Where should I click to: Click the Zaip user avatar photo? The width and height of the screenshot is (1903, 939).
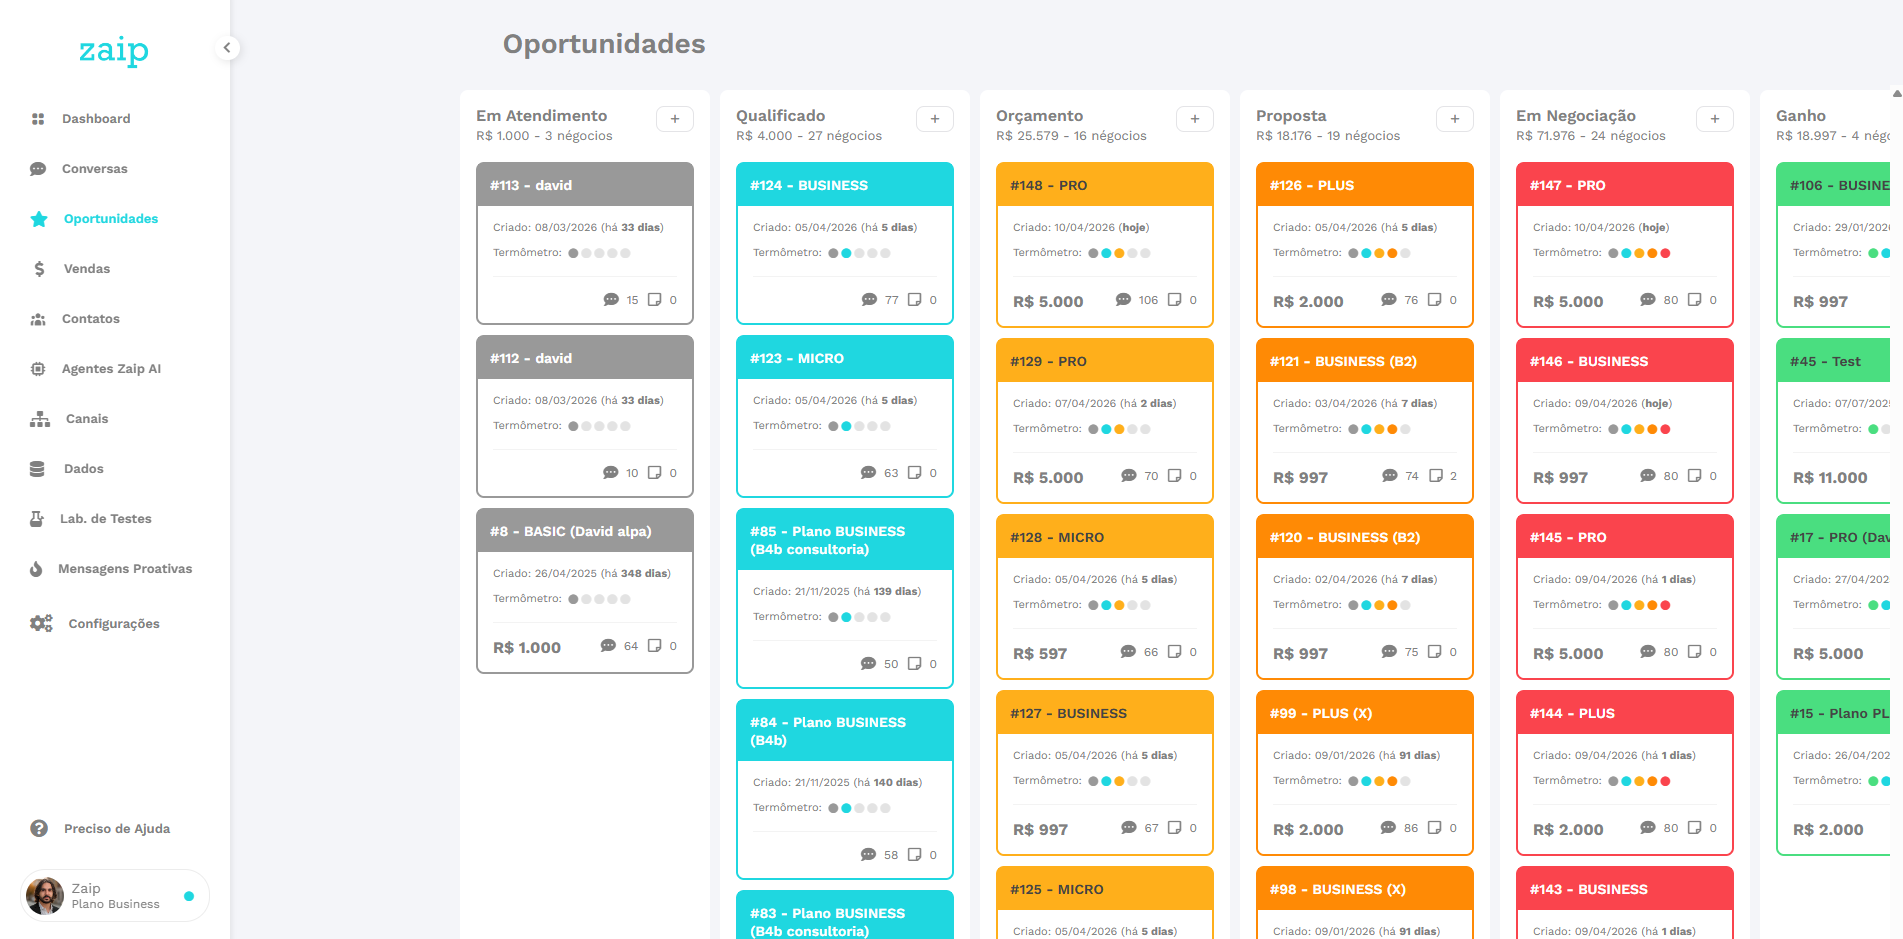click(45, 896)
